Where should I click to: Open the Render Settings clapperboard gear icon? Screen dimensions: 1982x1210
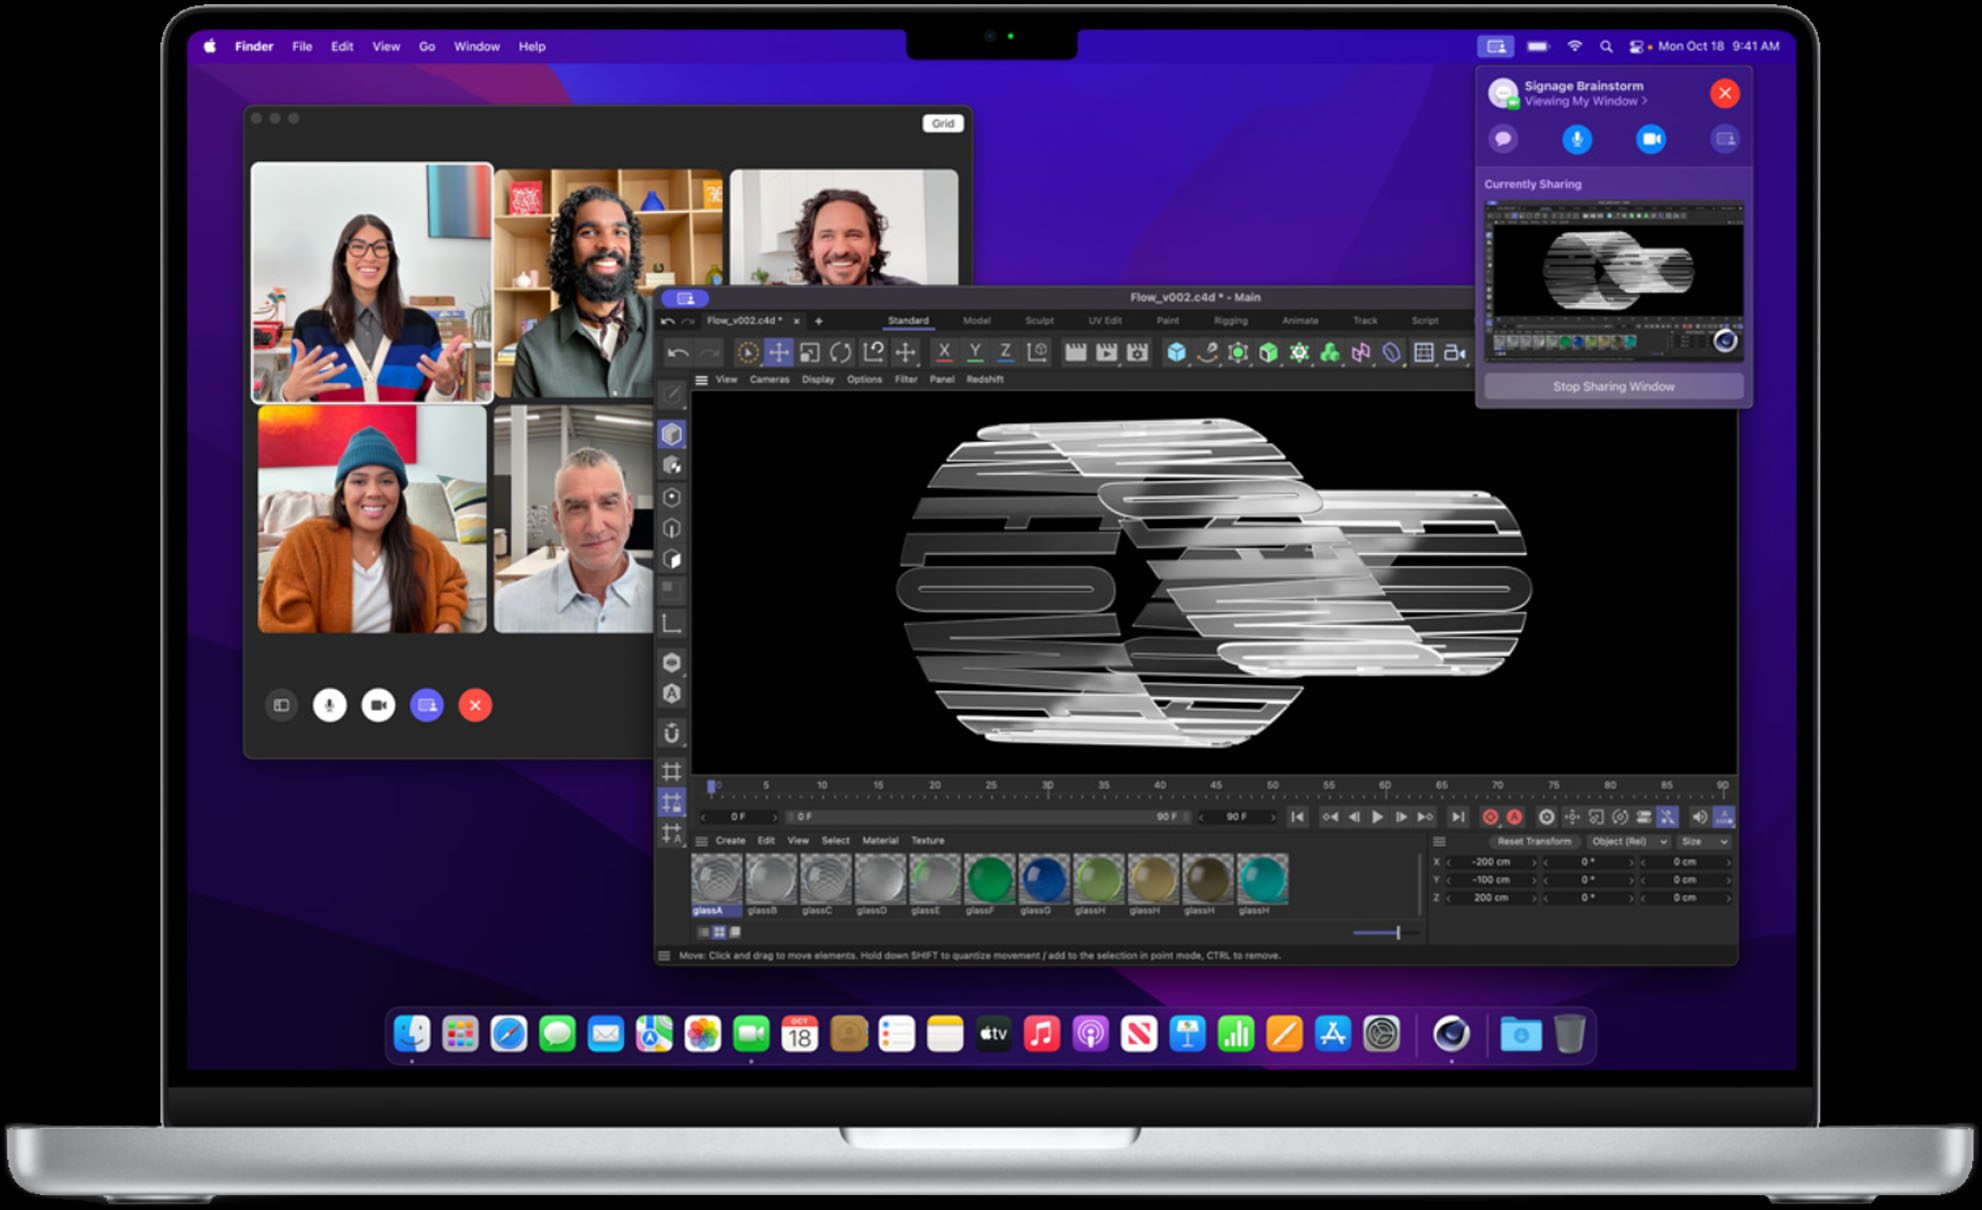[1137, 352]
